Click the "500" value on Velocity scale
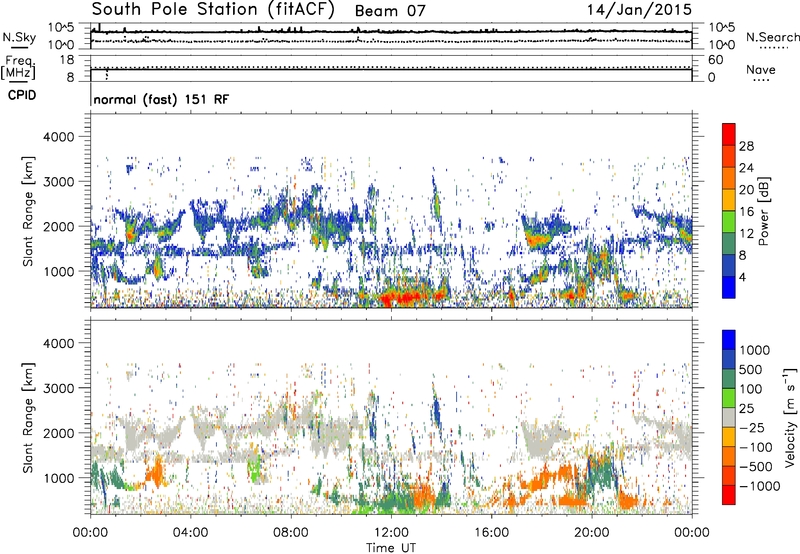 (x=753, y=369)
